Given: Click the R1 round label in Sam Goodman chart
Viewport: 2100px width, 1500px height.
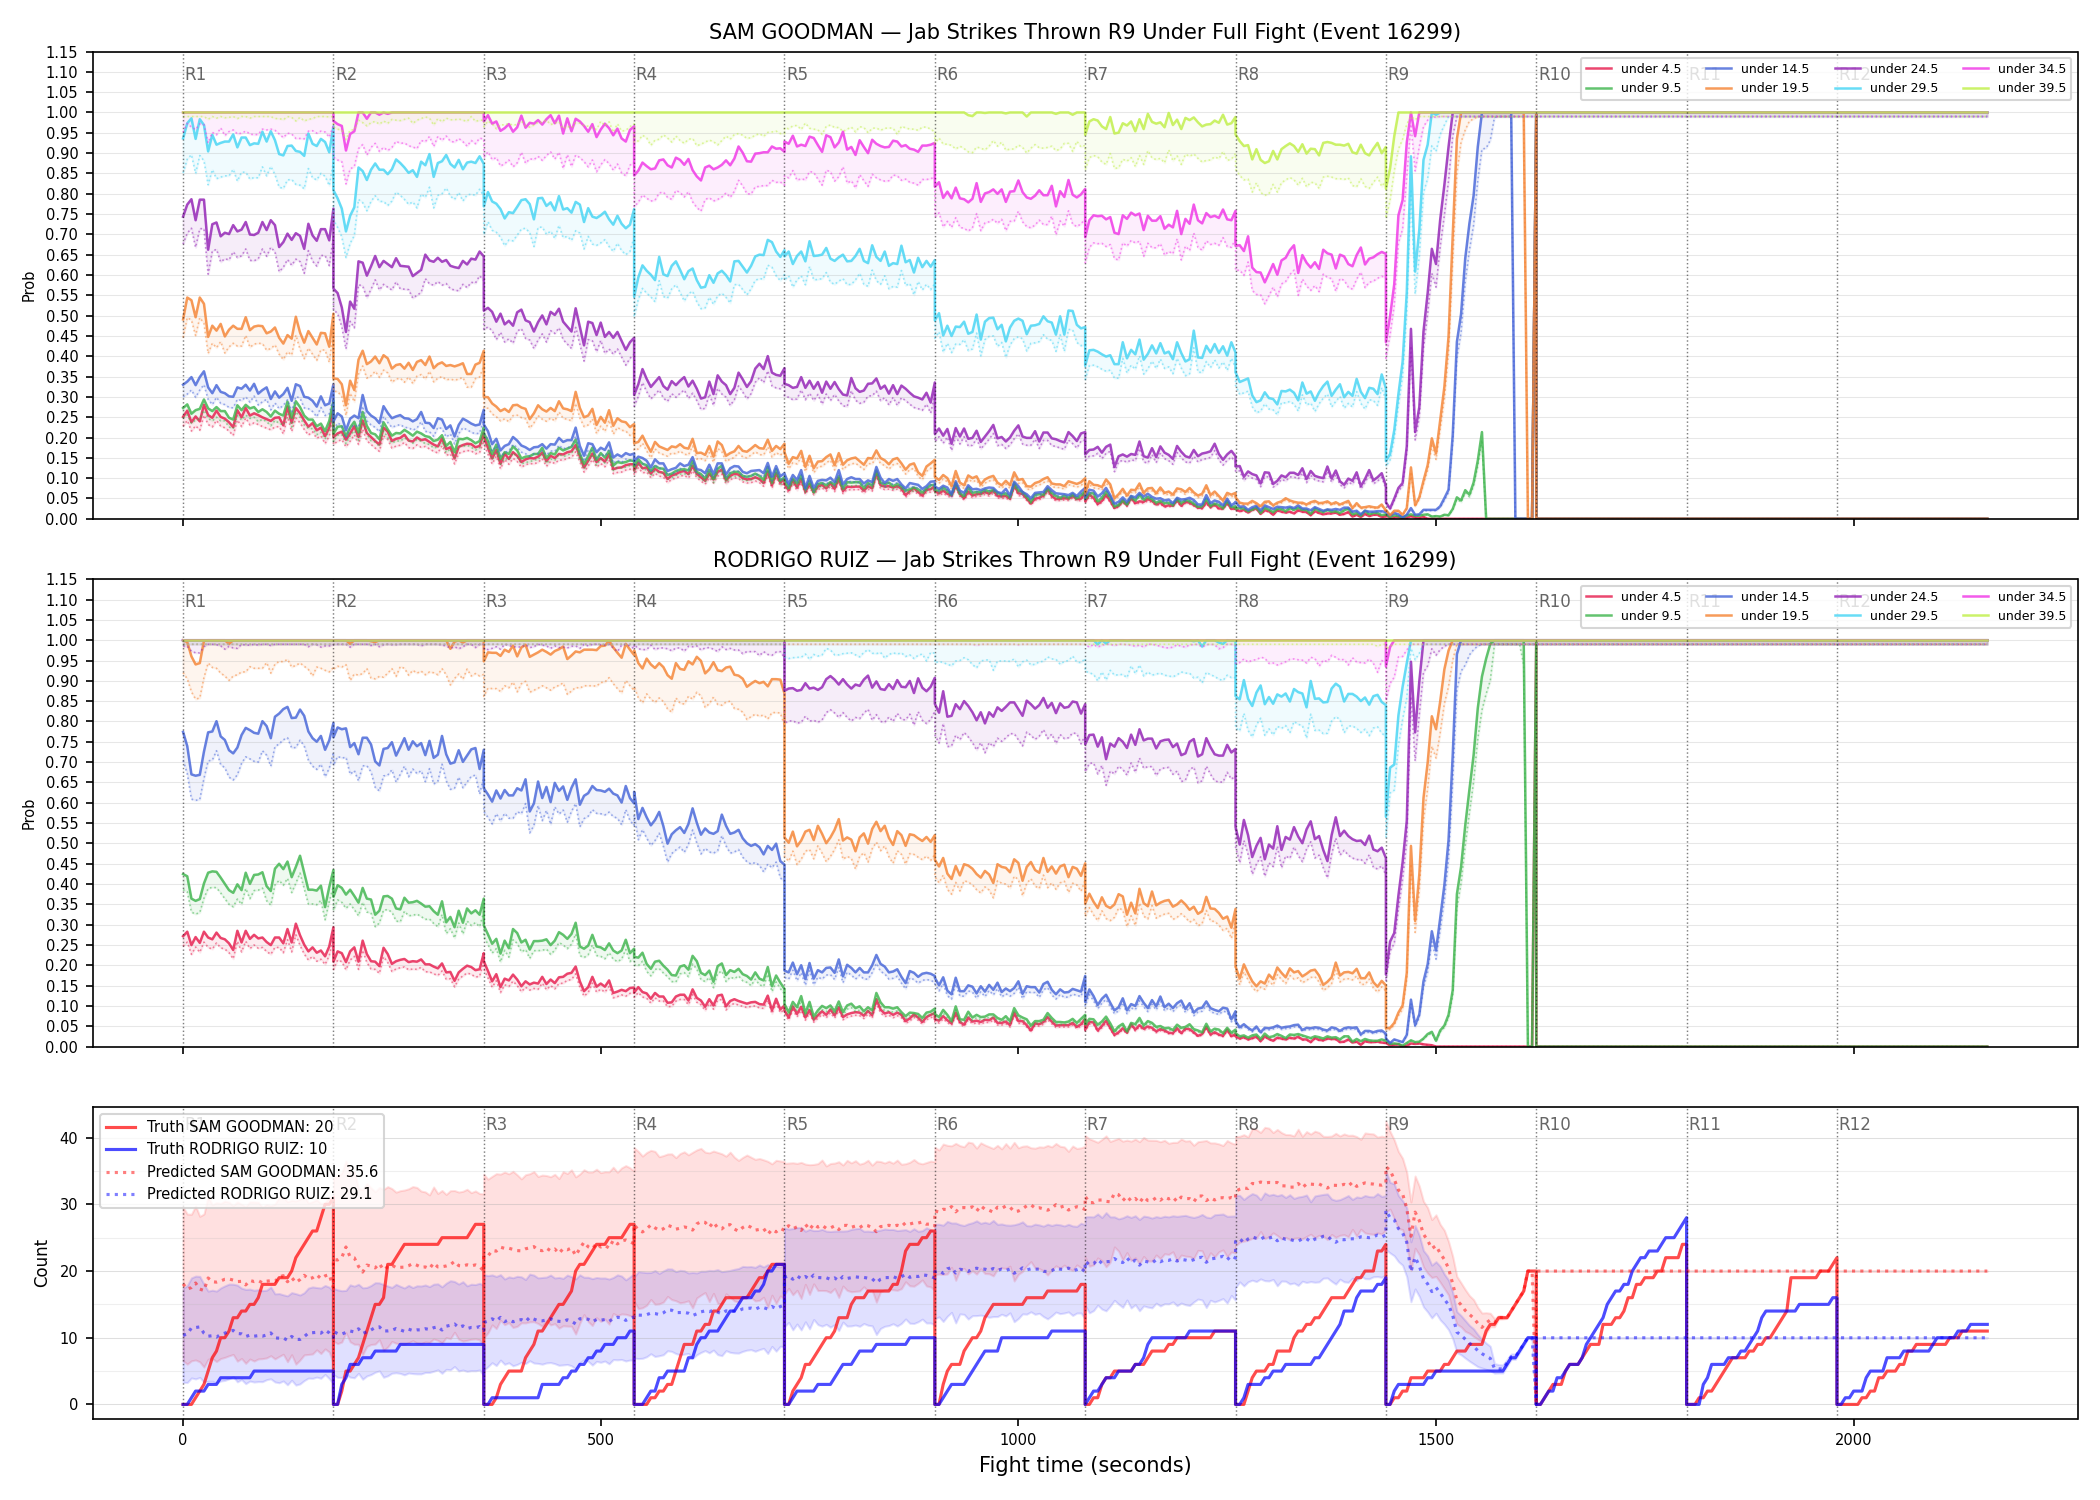Looking at the screenshot, I should 195,74.
